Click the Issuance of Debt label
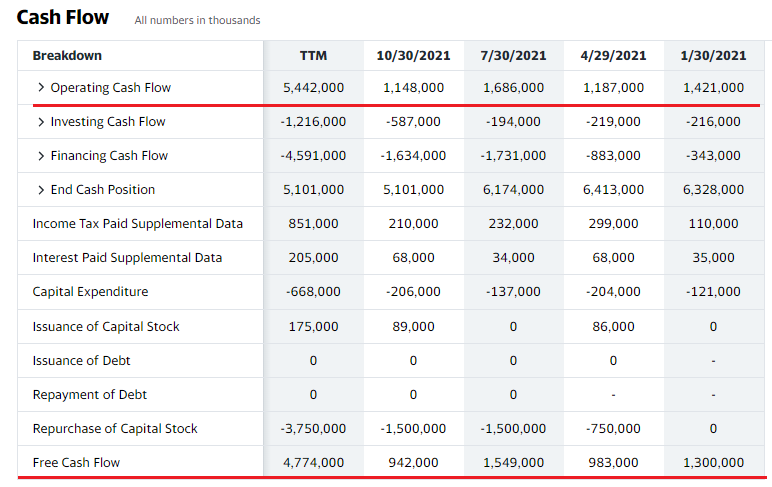 pos(81,360)
